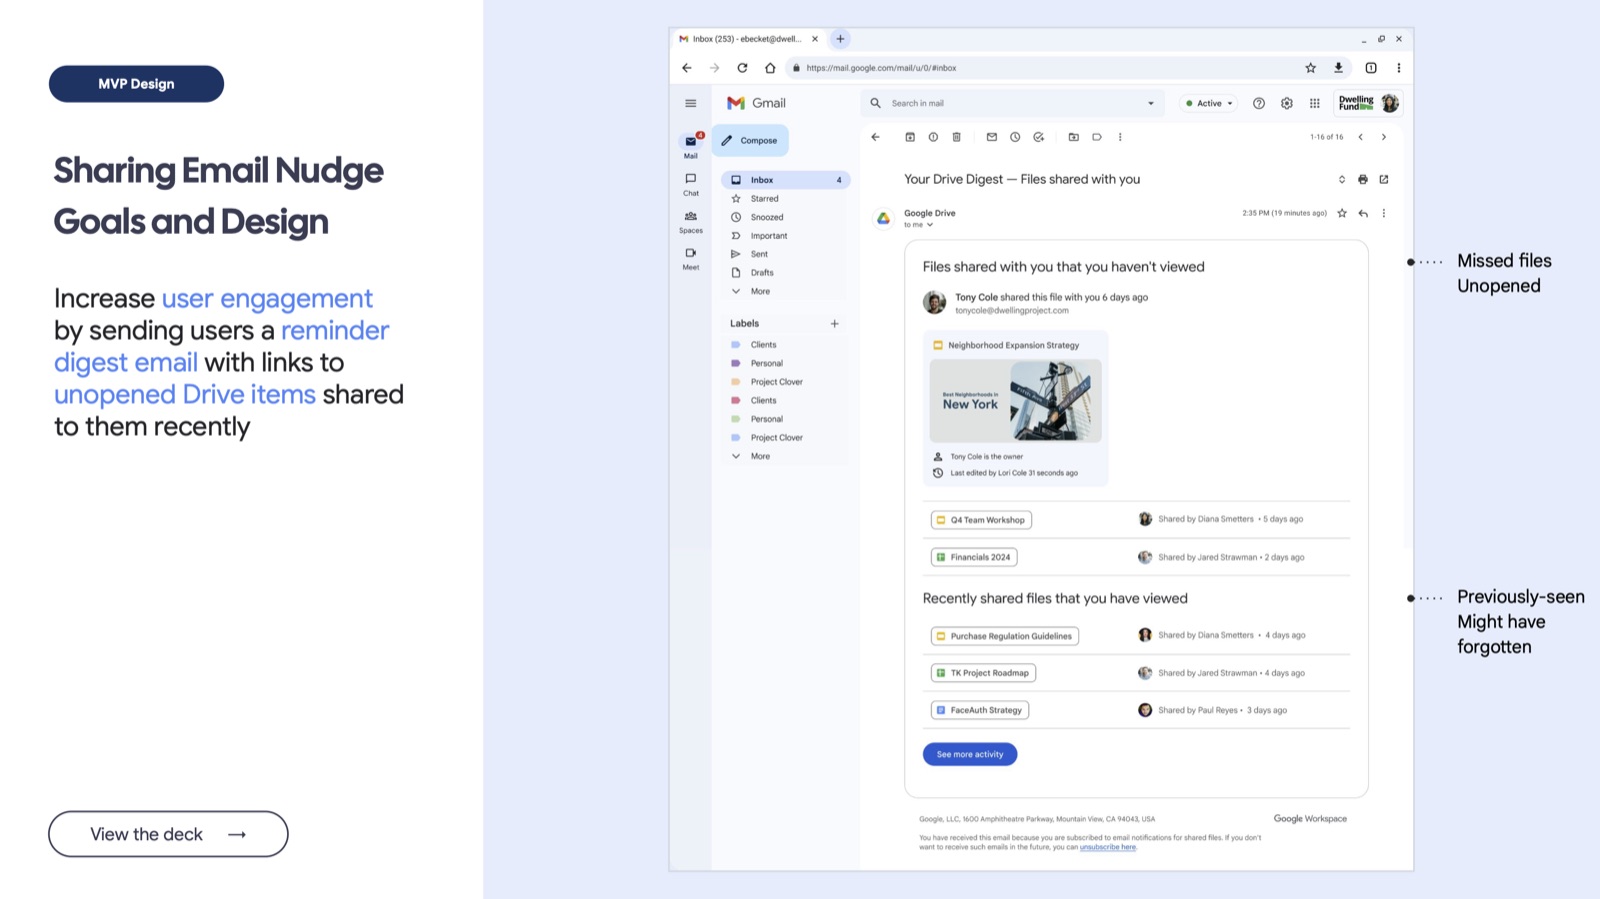1600x899 pixels.
Task: Click the expand all messages icon beside subject
Action: [x=1342, y=180]
